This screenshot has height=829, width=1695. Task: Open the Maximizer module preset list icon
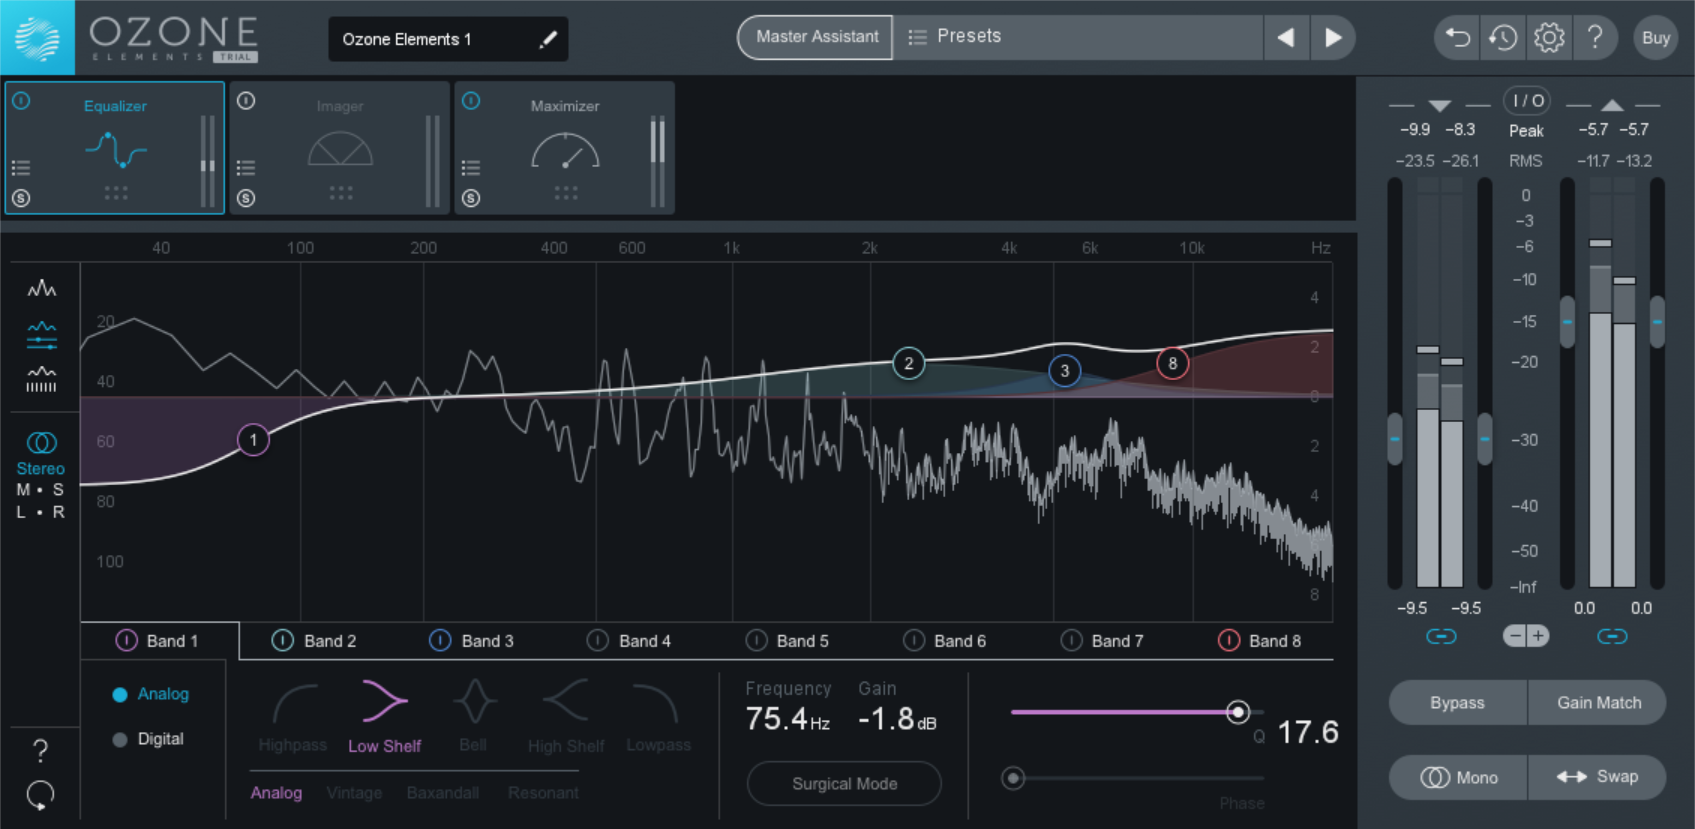tap(471, 168)
